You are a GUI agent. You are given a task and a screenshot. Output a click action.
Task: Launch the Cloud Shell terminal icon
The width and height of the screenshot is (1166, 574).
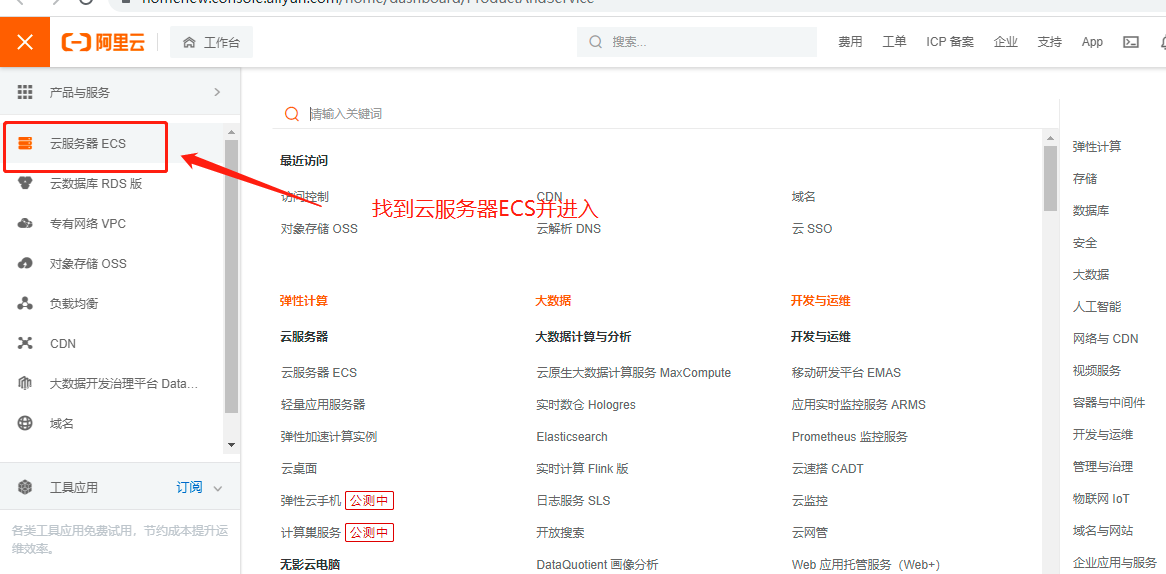[1130, 42]
